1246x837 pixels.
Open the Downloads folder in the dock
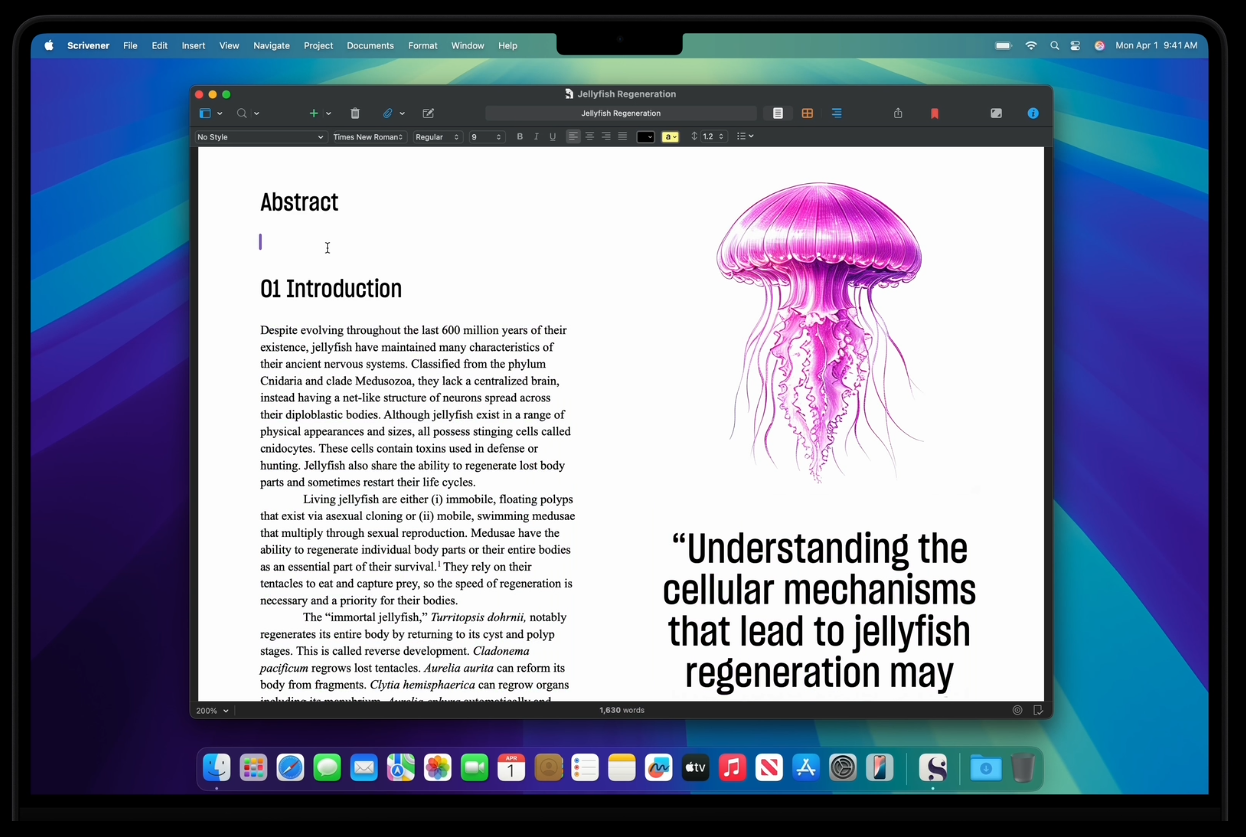(x=985, y=768)
